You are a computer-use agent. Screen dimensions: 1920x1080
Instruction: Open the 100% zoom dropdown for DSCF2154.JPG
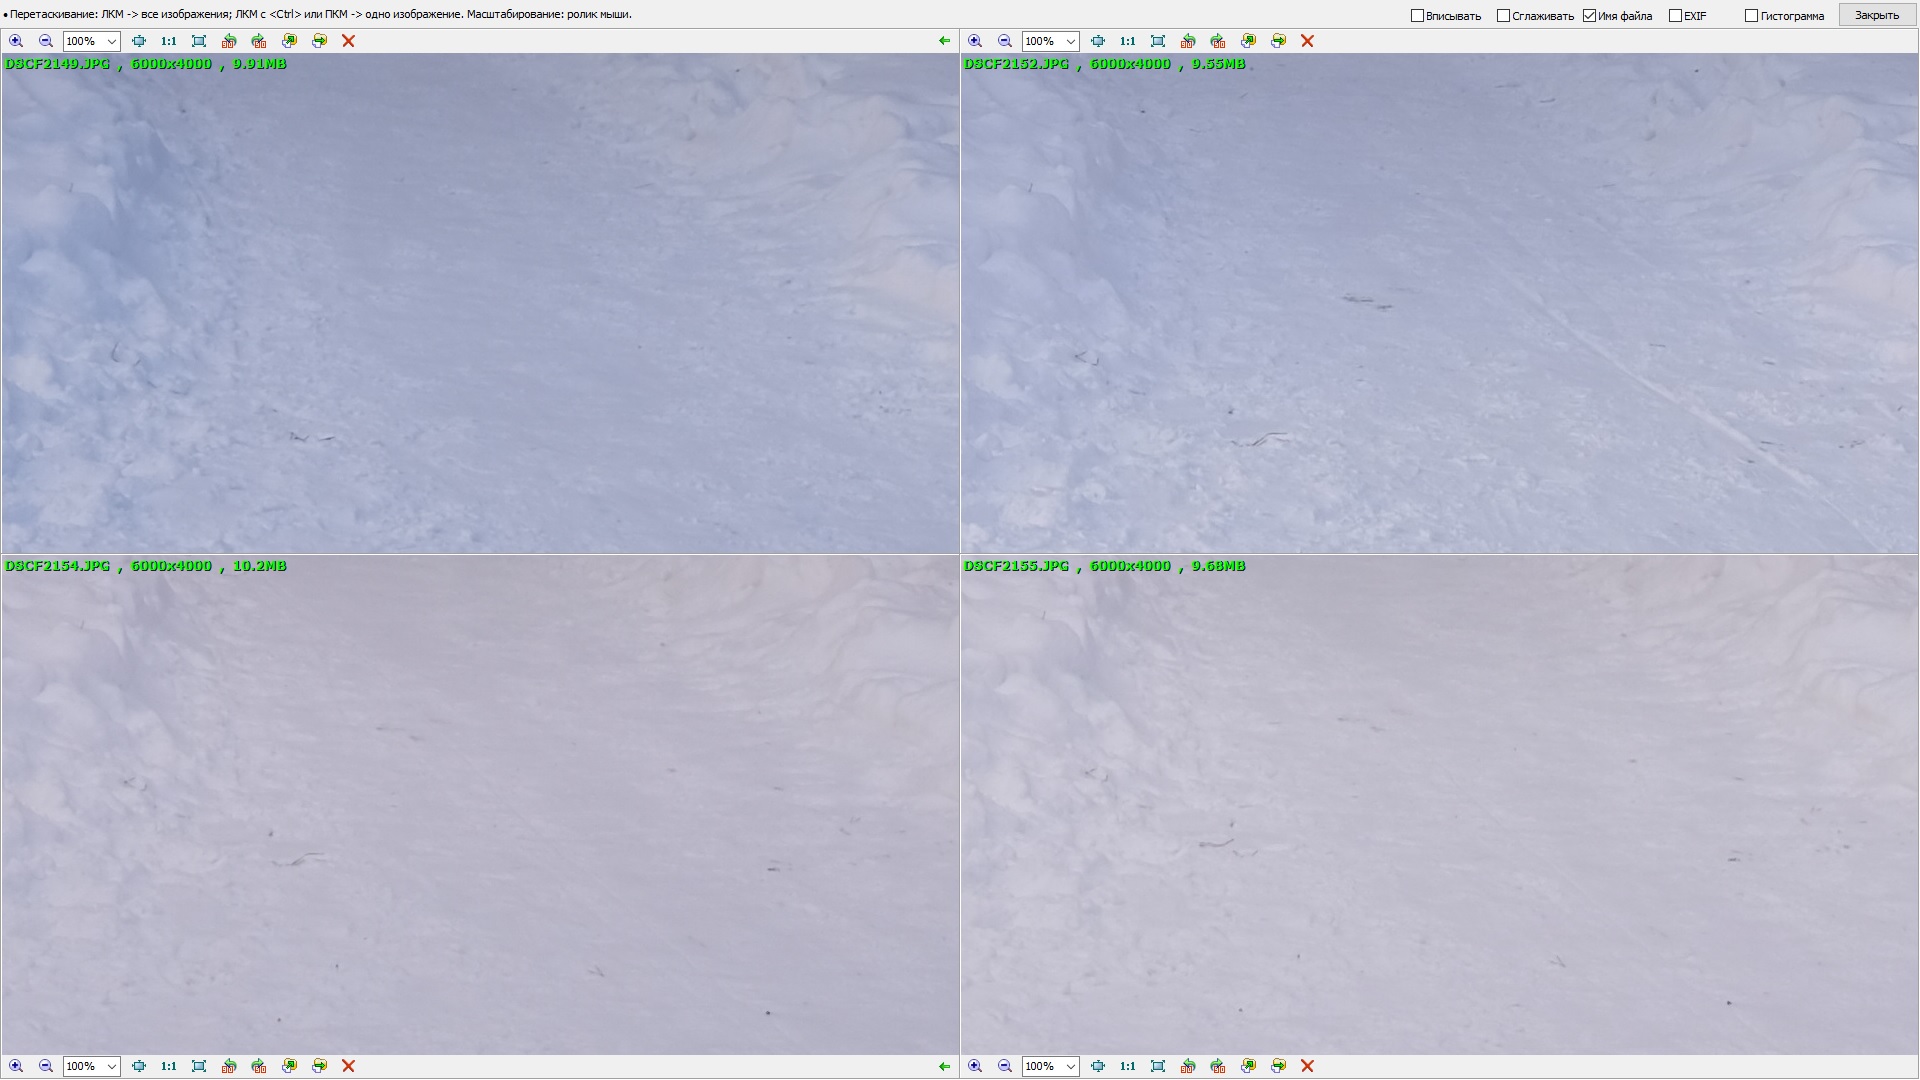click(112, 1066)
